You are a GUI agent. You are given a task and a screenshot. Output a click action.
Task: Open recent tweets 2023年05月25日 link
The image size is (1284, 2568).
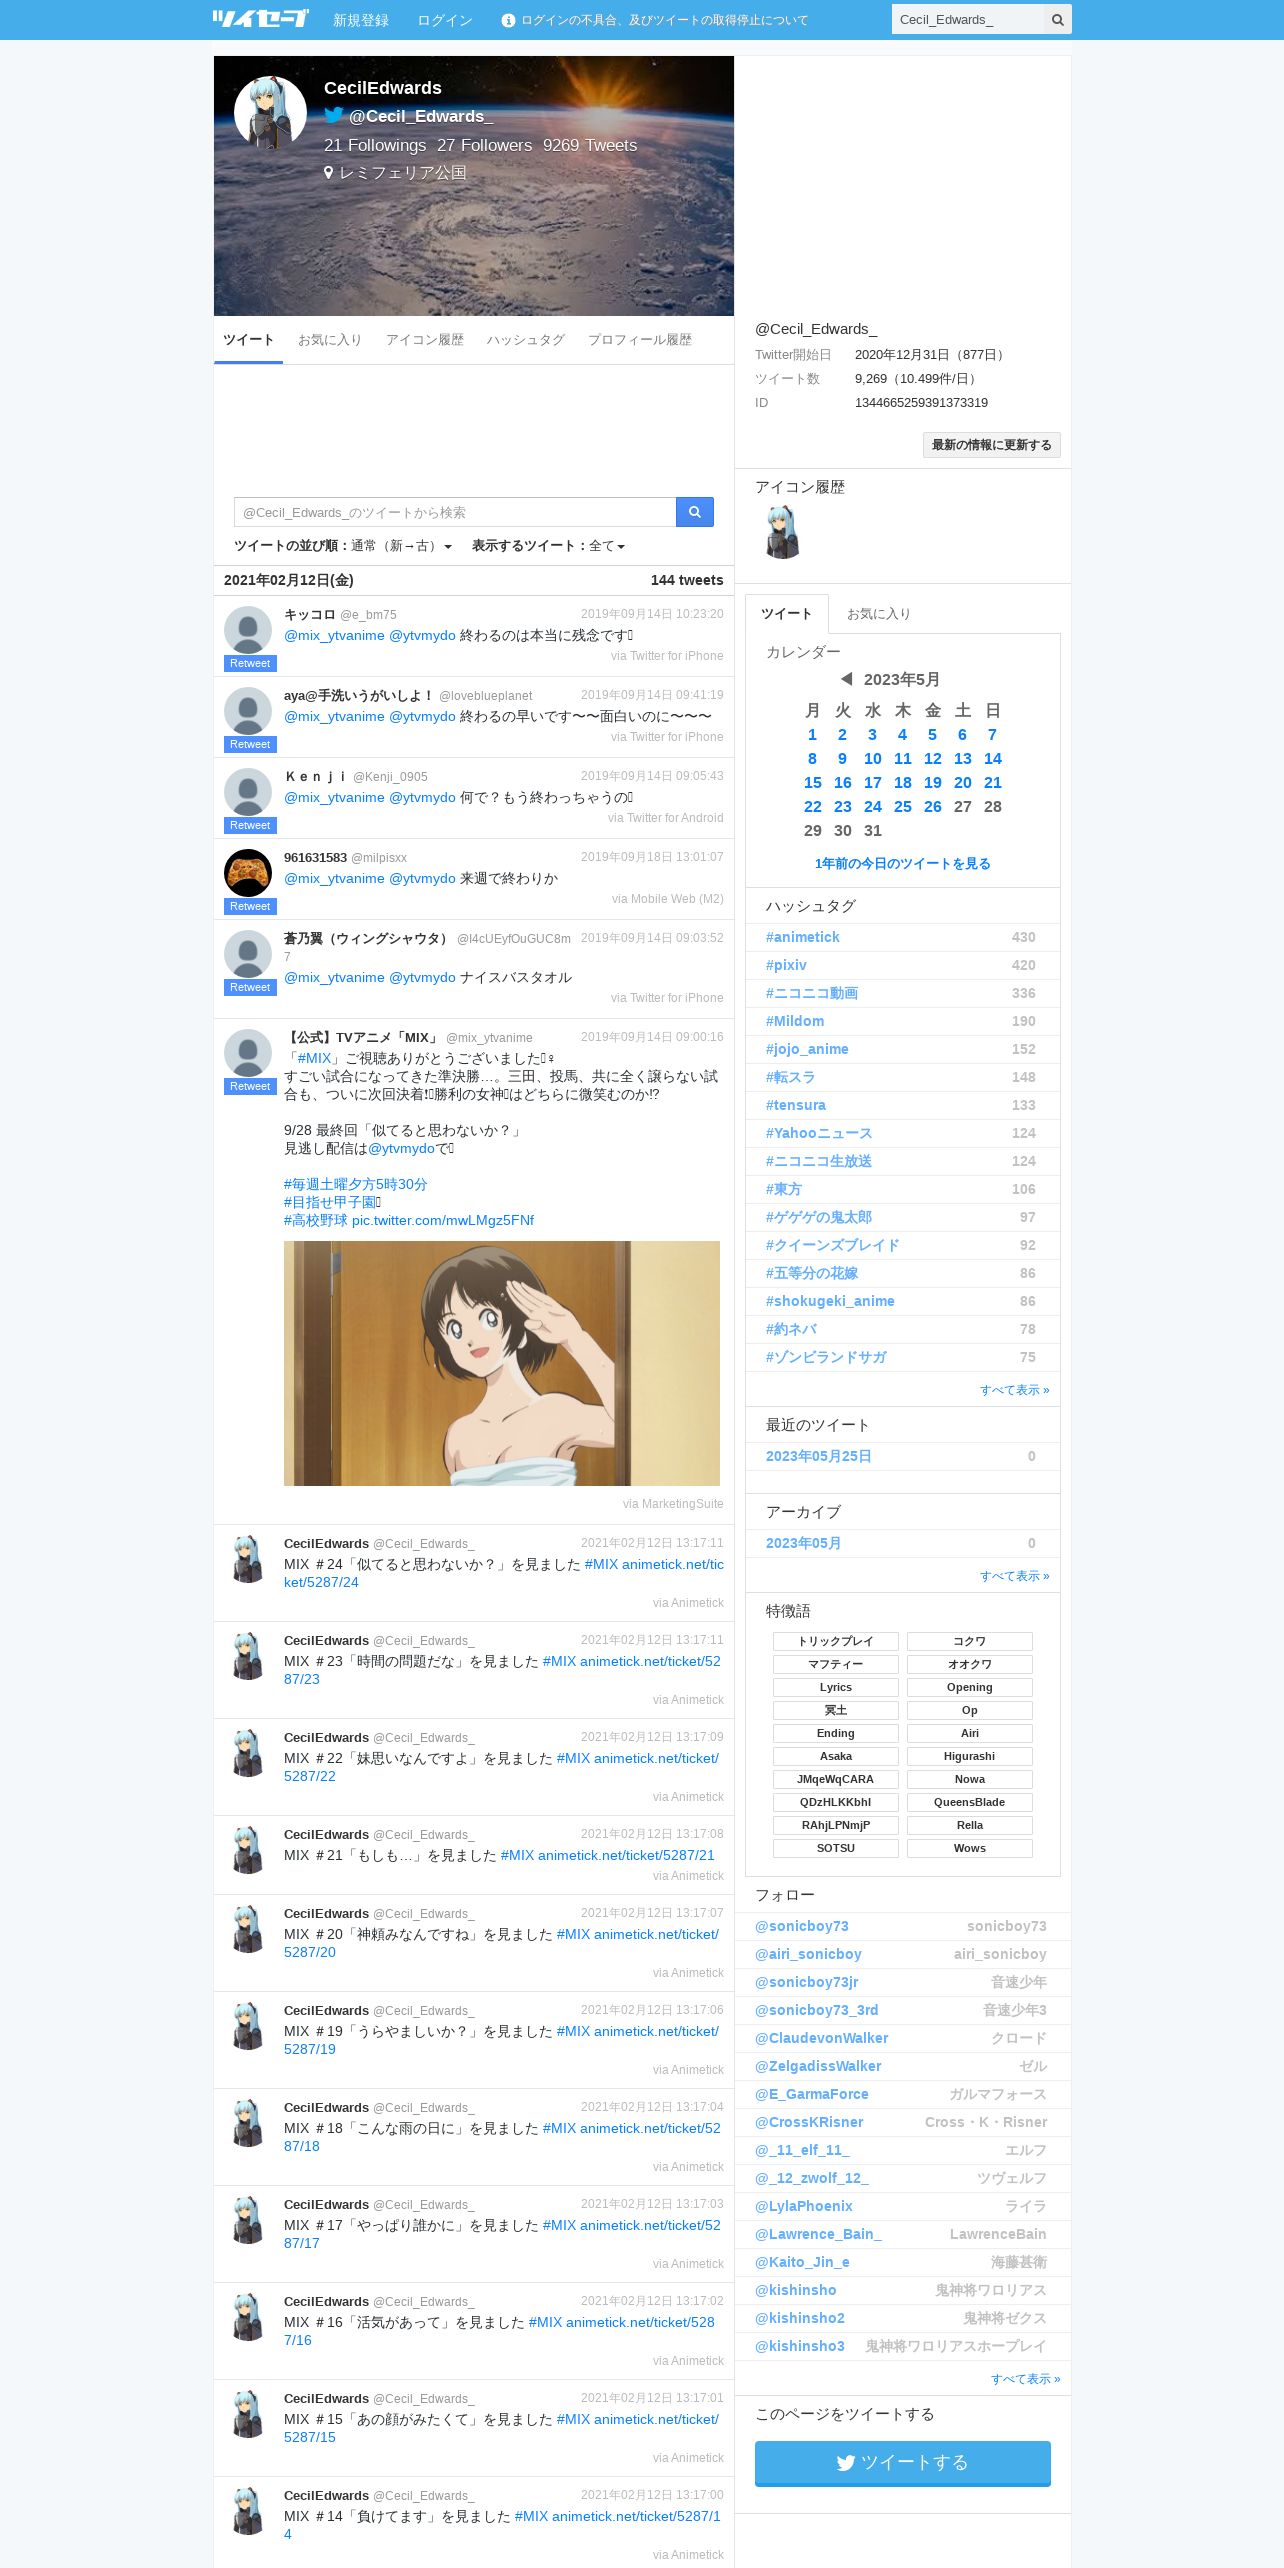[819, 1456]
